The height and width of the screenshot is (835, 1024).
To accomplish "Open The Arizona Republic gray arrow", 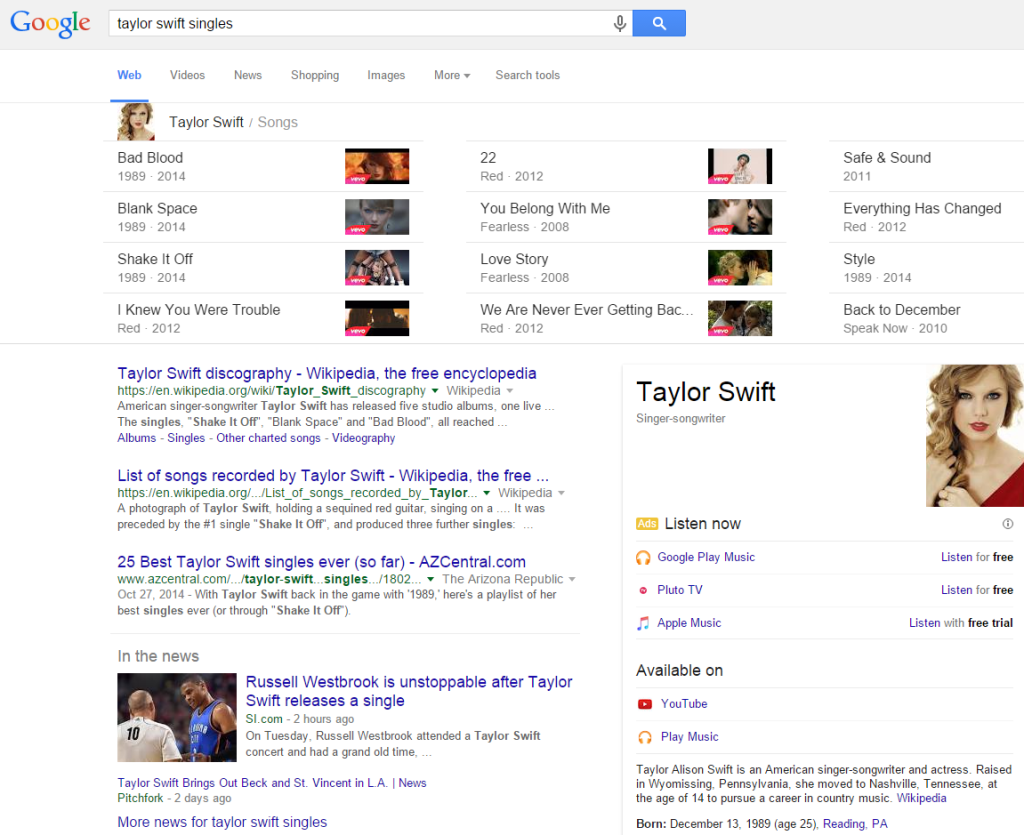I will coord(572,580).
